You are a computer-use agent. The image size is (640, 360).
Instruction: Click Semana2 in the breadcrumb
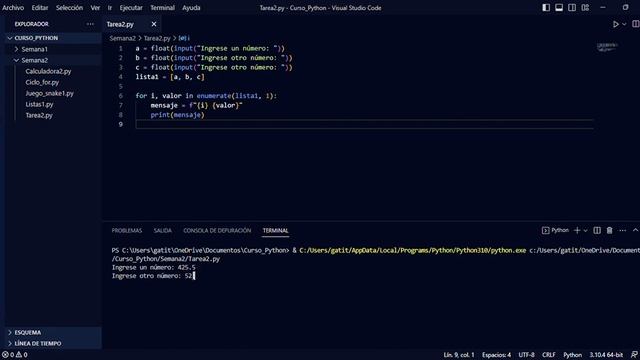point(122,38)
